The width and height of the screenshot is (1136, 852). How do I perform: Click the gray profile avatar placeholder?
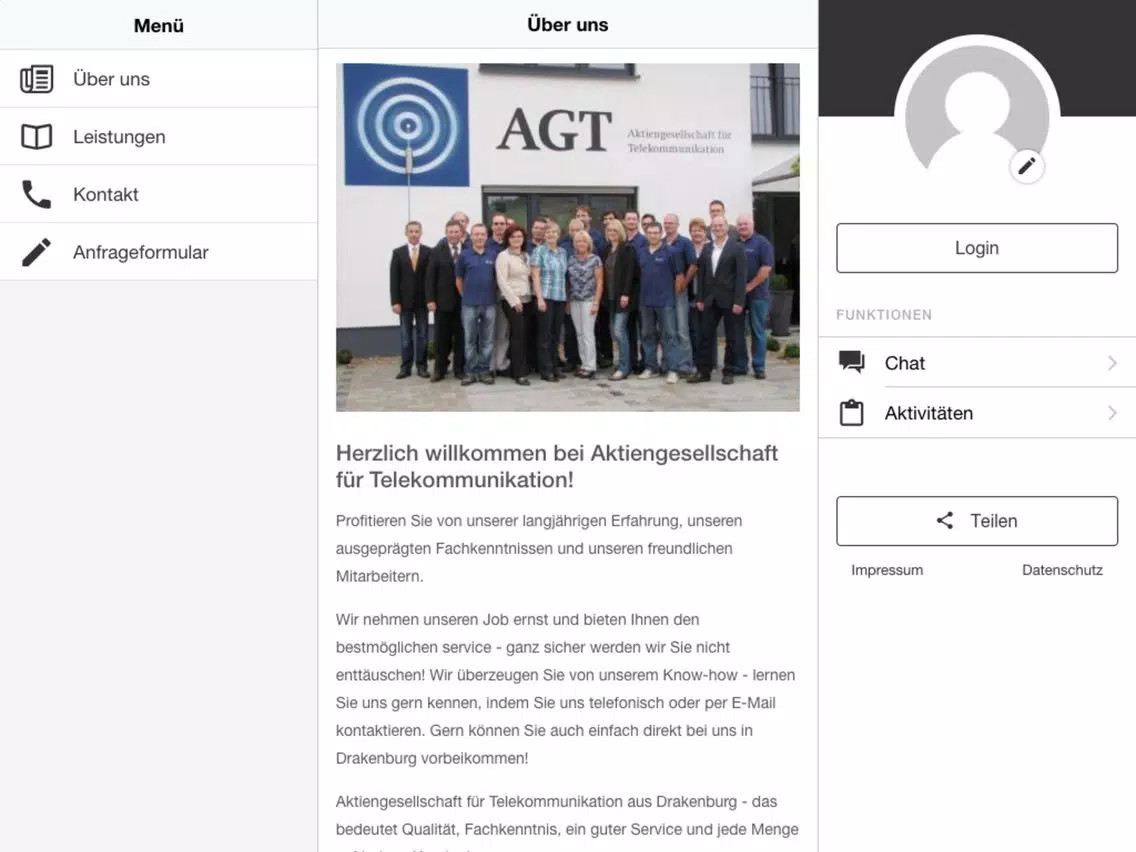pos(977,117)
